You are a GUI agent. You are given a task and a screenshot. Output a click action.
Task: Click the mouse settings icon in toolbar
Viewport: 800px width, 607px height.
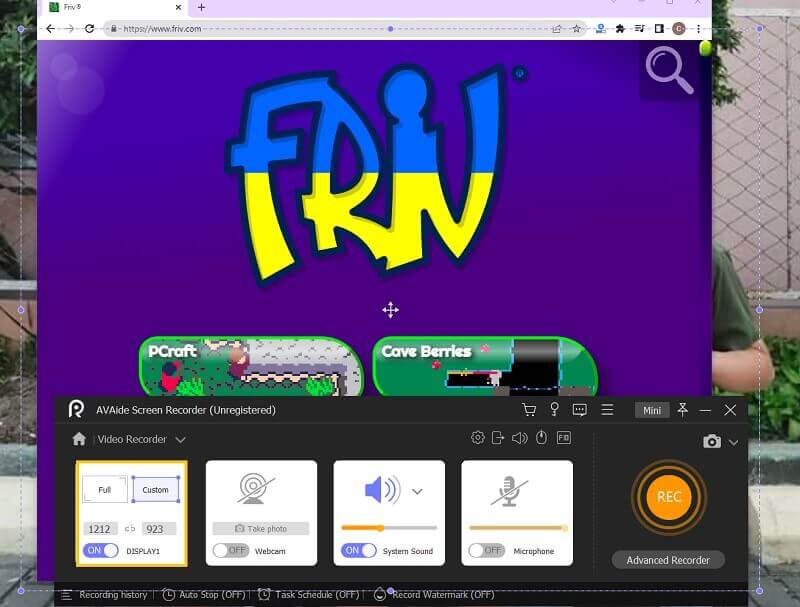[x=541, y=438]
